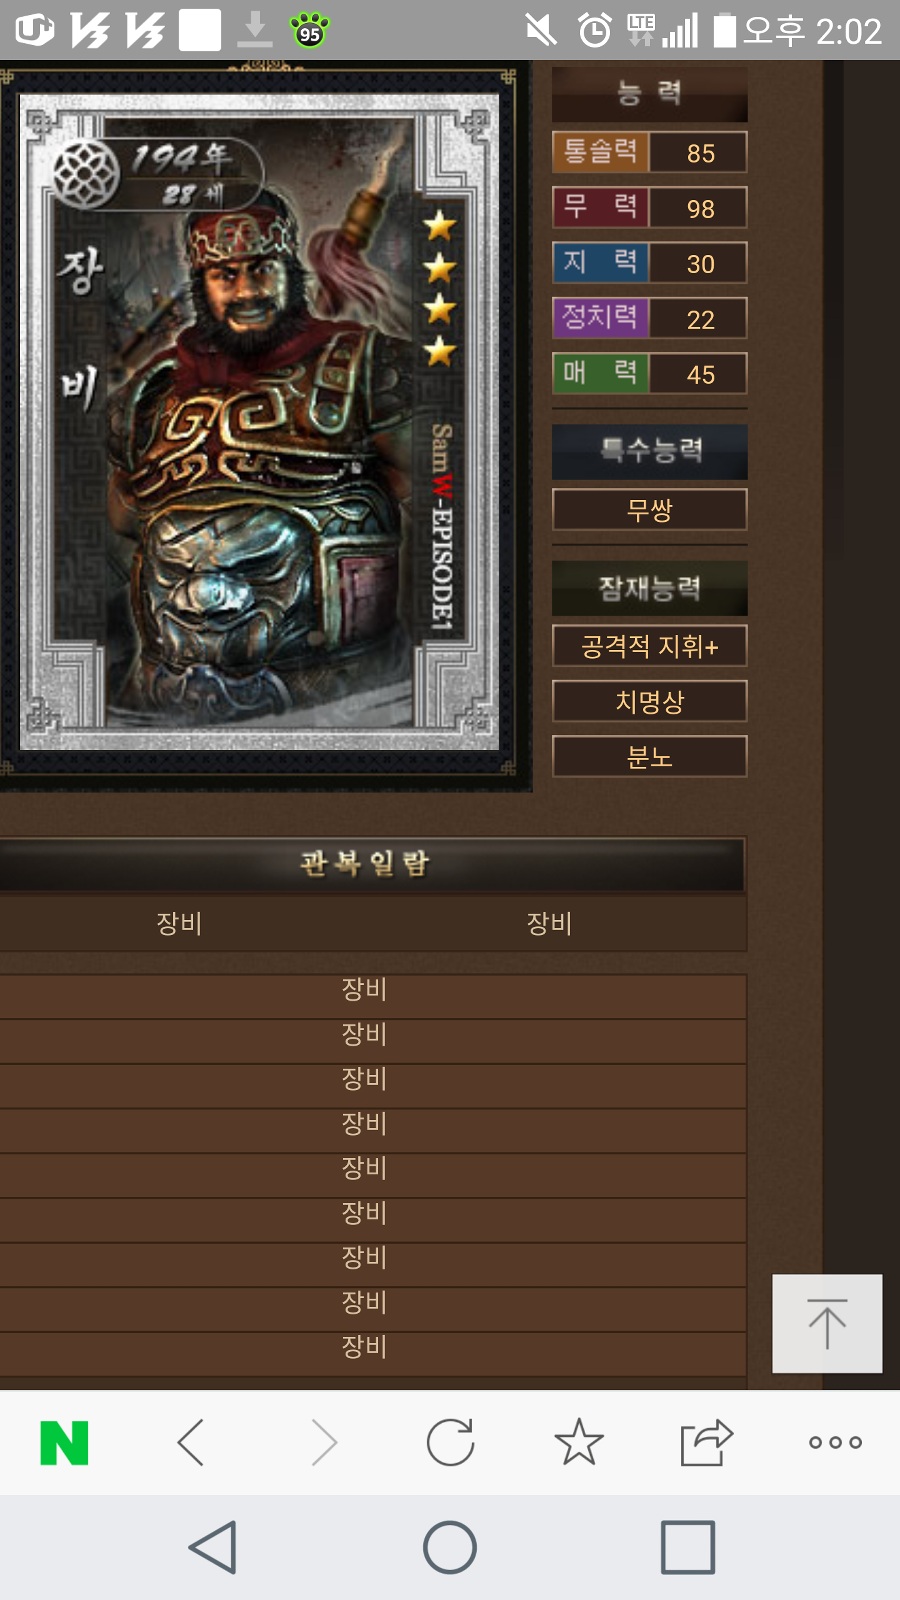Tap the 관복일람 section header
This screenshot has height=1600, width=900.
365,863
